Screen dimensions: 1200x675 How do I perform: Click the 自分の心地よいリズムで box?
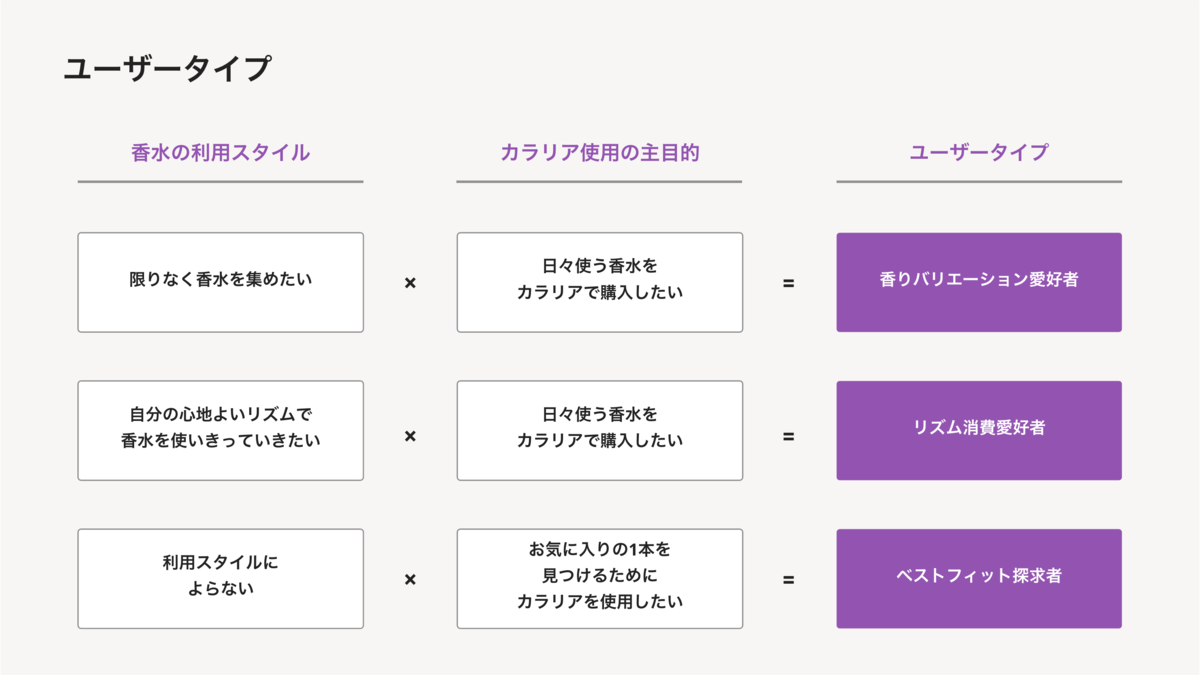click(x=220, y=430)
